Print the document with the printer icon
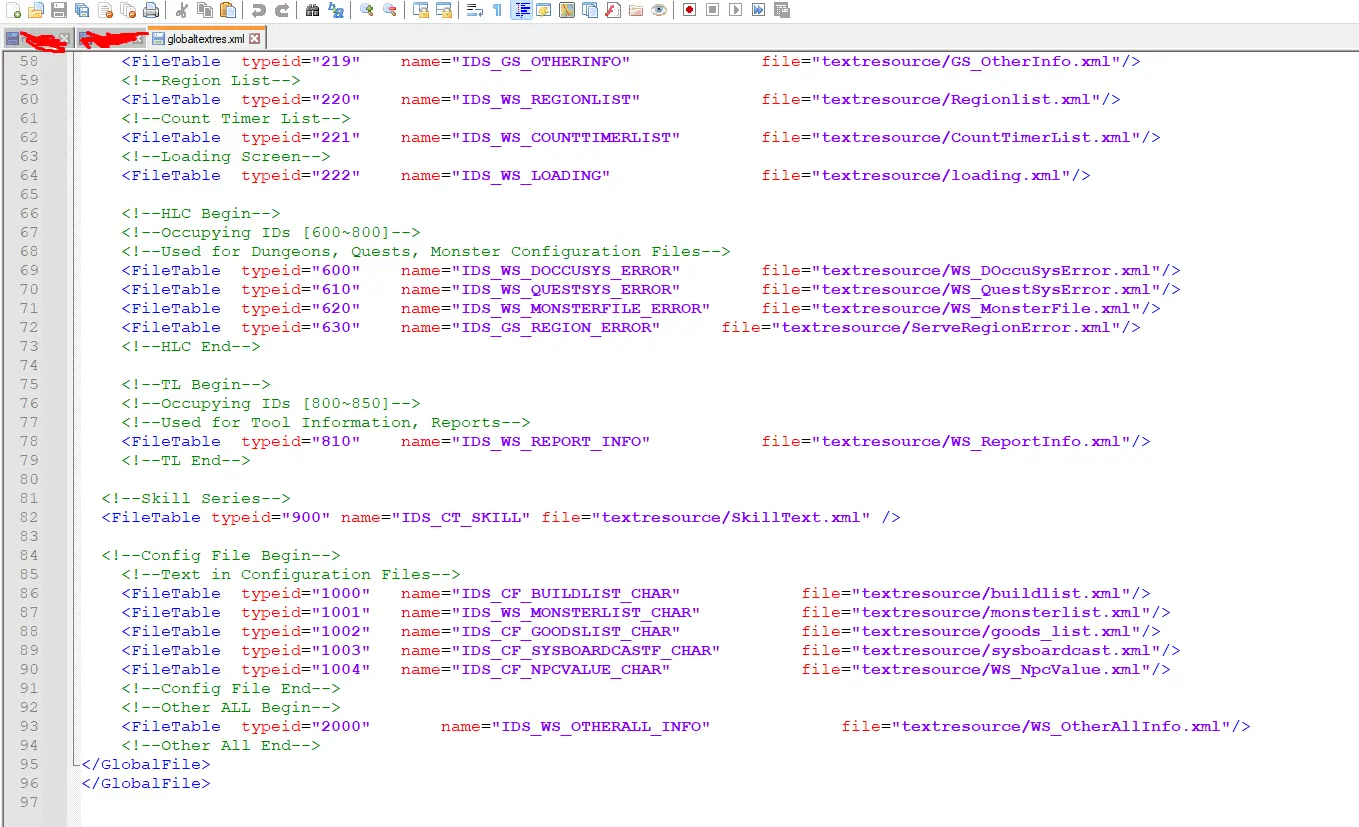Viewport: 1359px width, 827px height. pyautogui.click(x=151, y=10)
